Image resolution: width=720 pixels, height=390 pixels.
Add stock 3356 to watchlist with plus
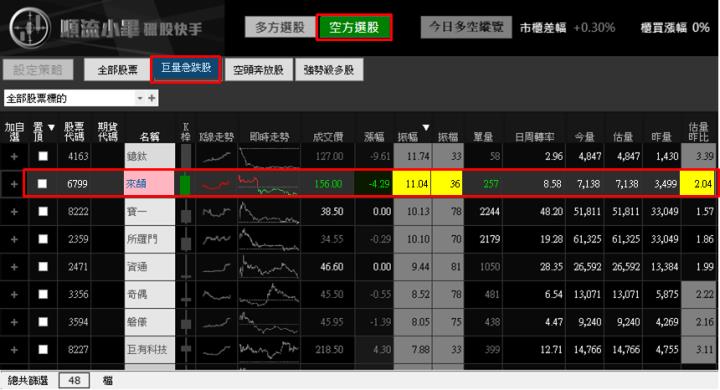pos(14,294)
